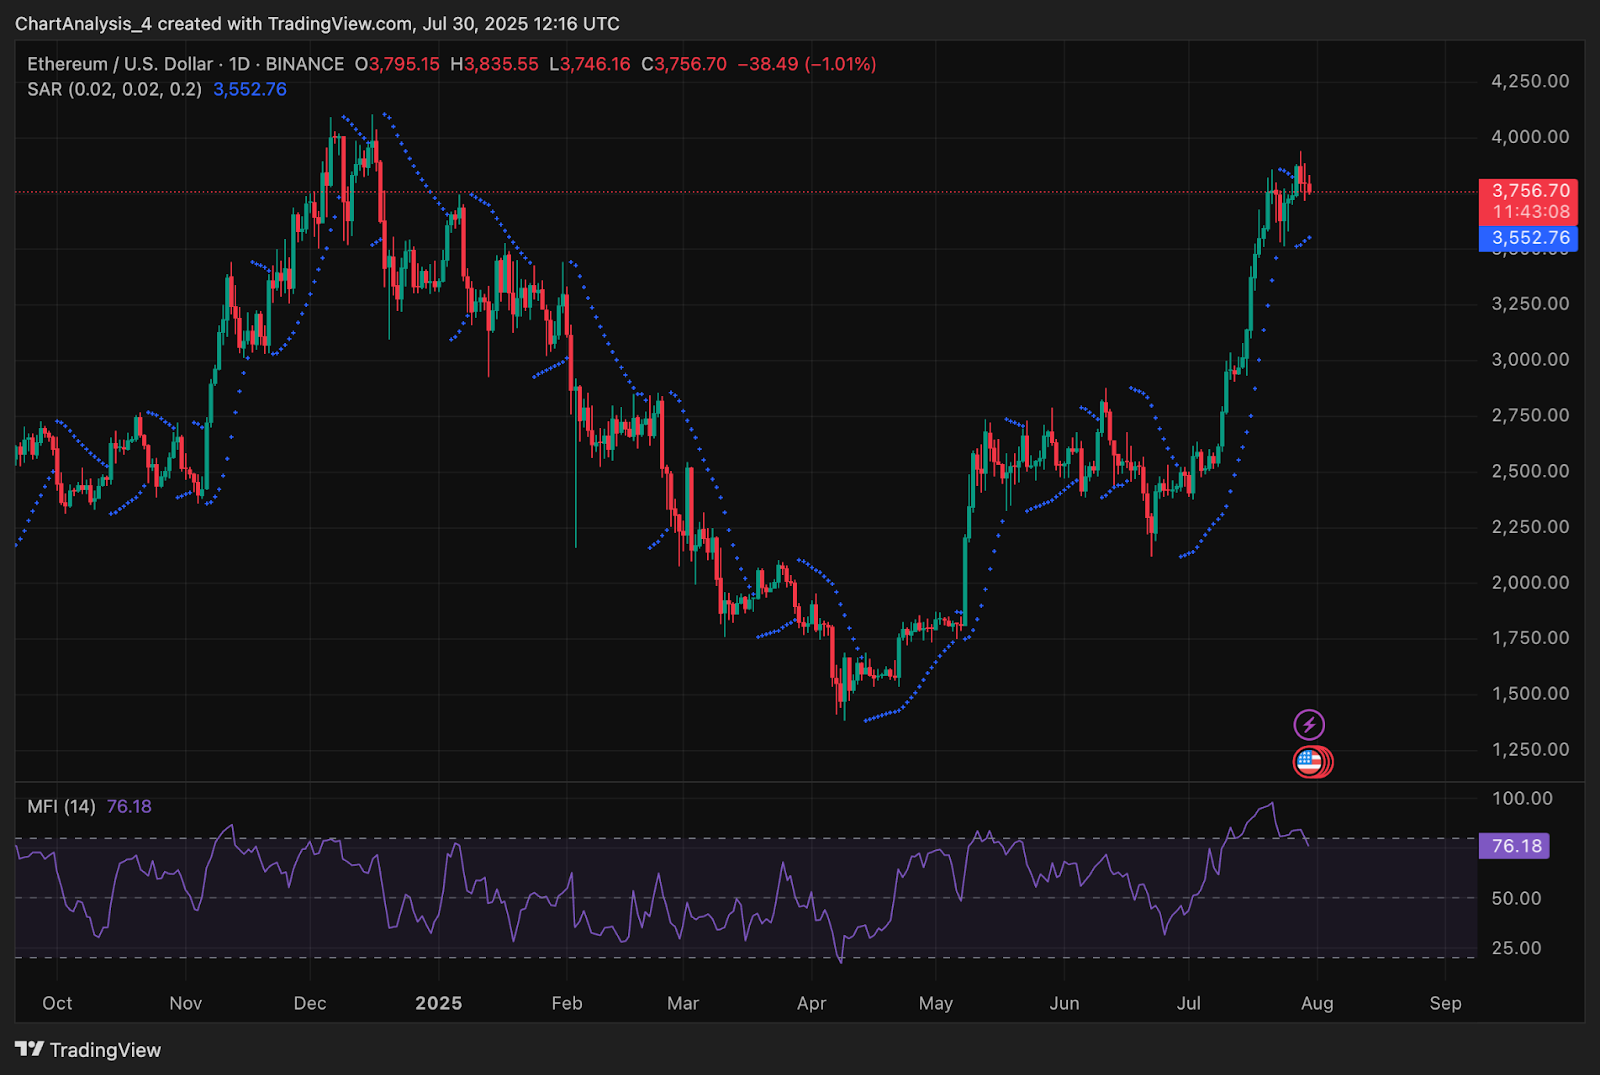Click the 50.00 level on MFI scale

tap(1516, 898)
